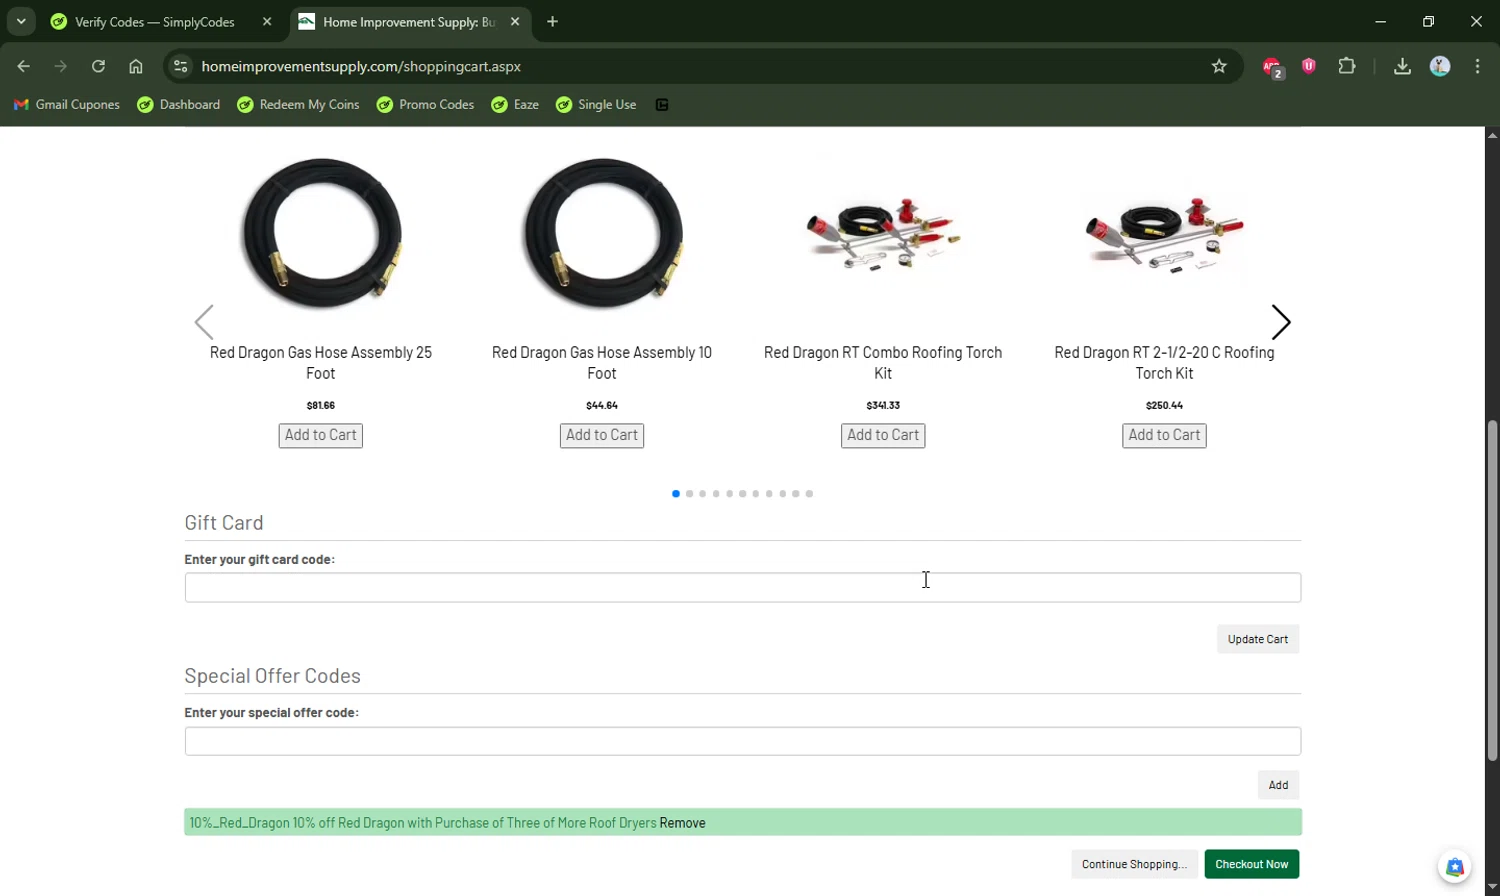
Task: Open Red Dragon Gas Hose Assembly 25 Foot link
Action: pos(321,363)
